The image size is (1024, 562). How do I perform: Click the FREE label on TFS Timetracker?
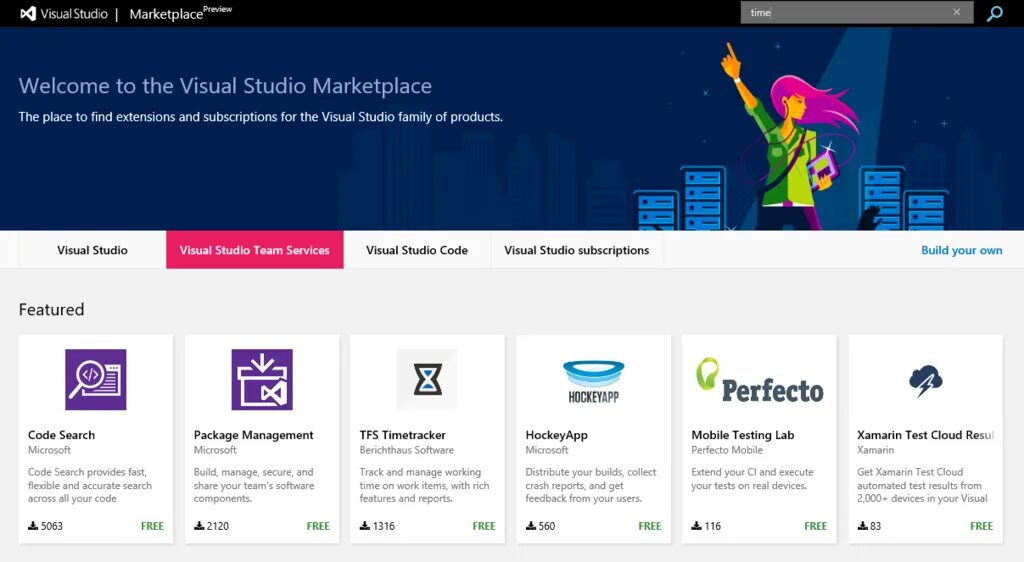tap(484, 525)
